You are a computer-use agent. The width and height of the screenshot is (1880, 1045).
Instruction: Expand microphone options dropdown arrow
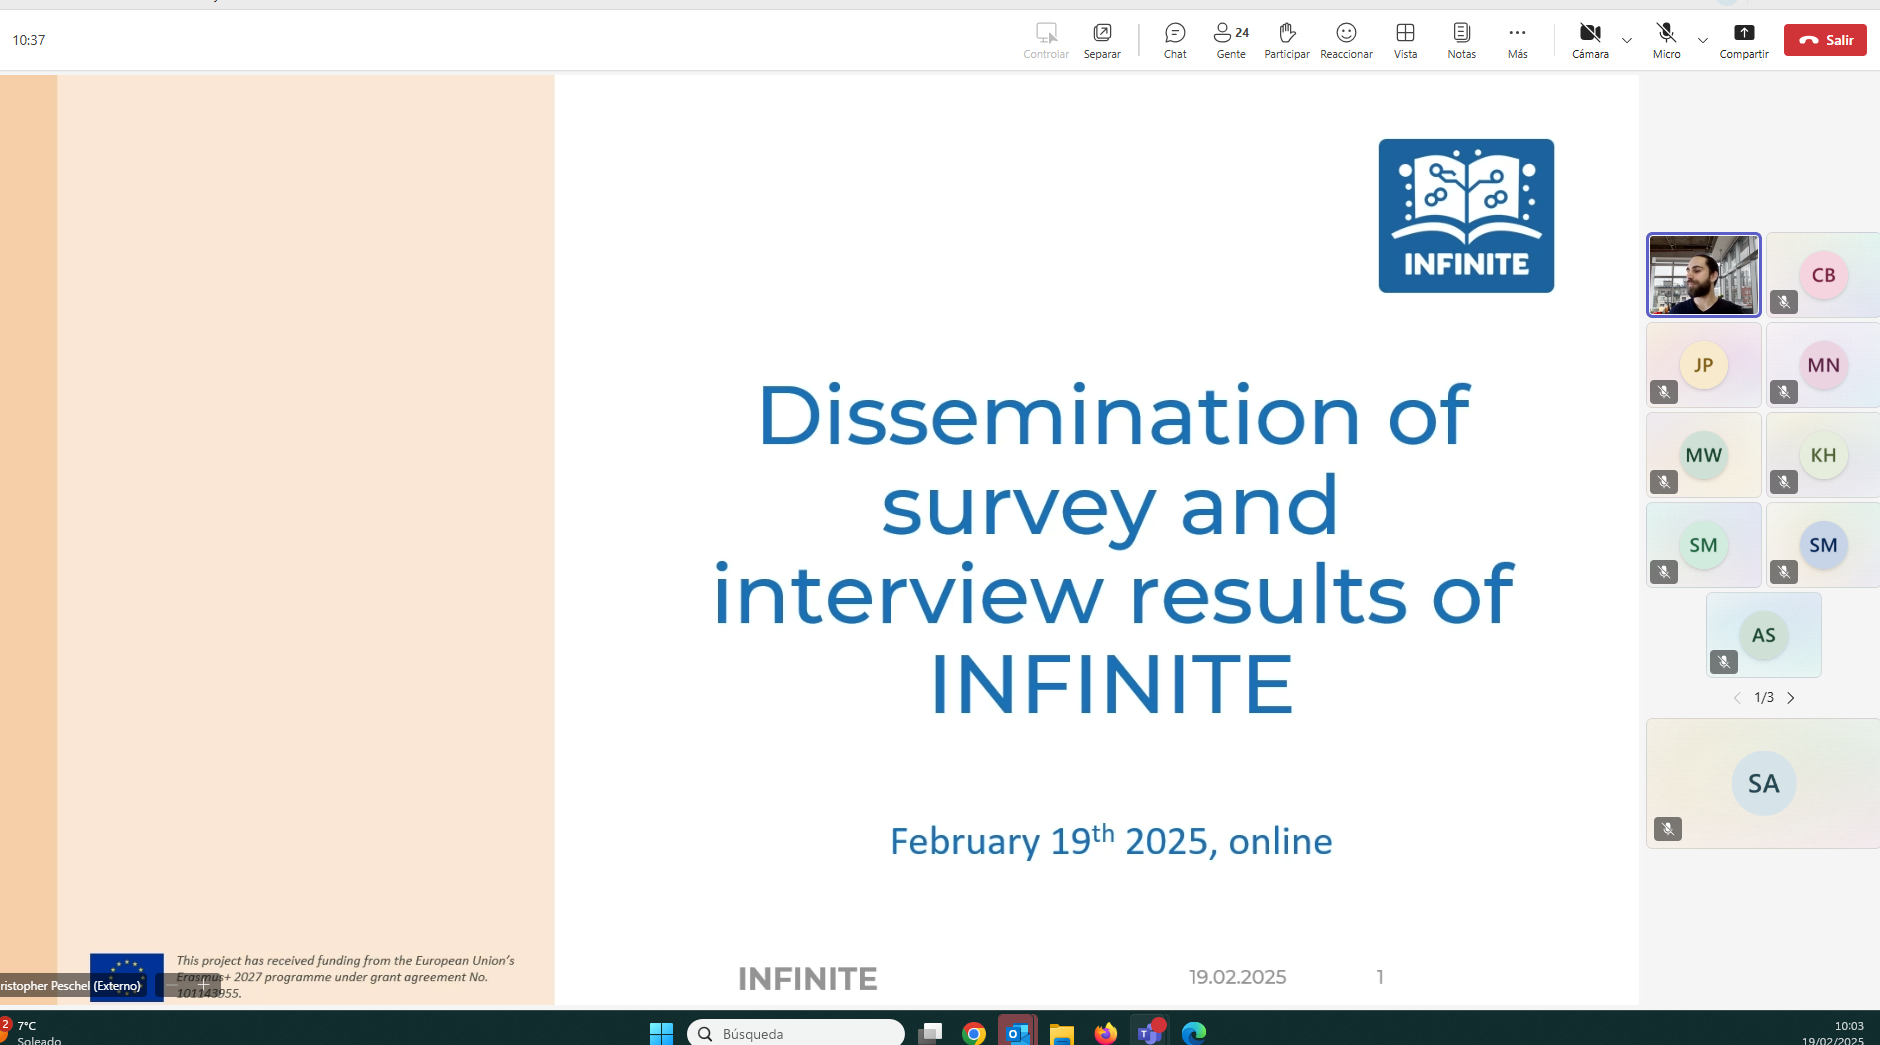click(x=1703, y=41)
